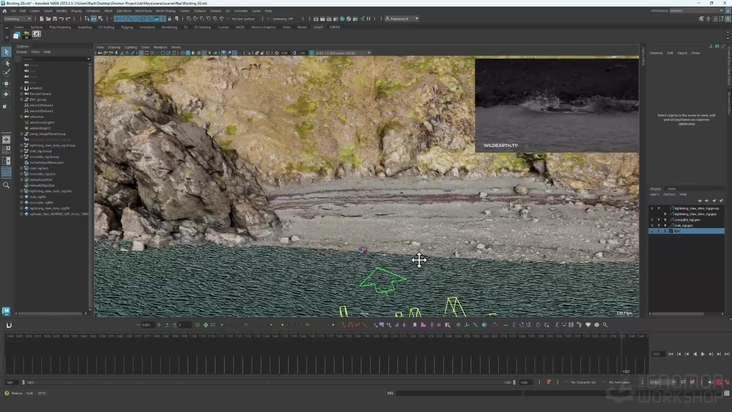The height and width of the screenshot is (412, 732).
Task: Choose the Scale tool in toolbox
Action: (6, 106)
